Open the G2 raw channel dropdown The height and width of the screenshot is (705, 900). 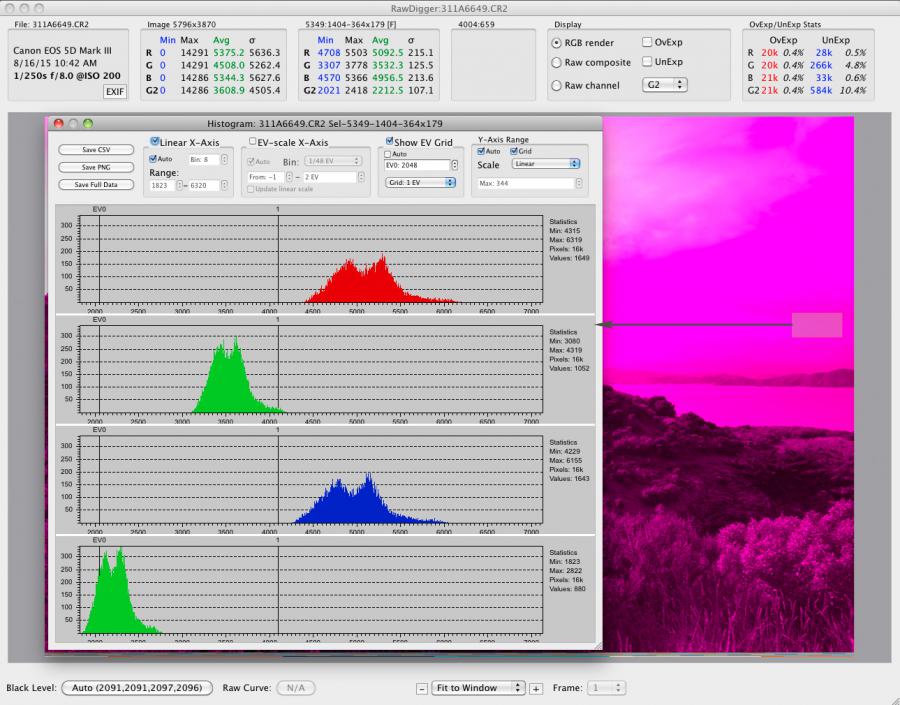click(666, 86)
